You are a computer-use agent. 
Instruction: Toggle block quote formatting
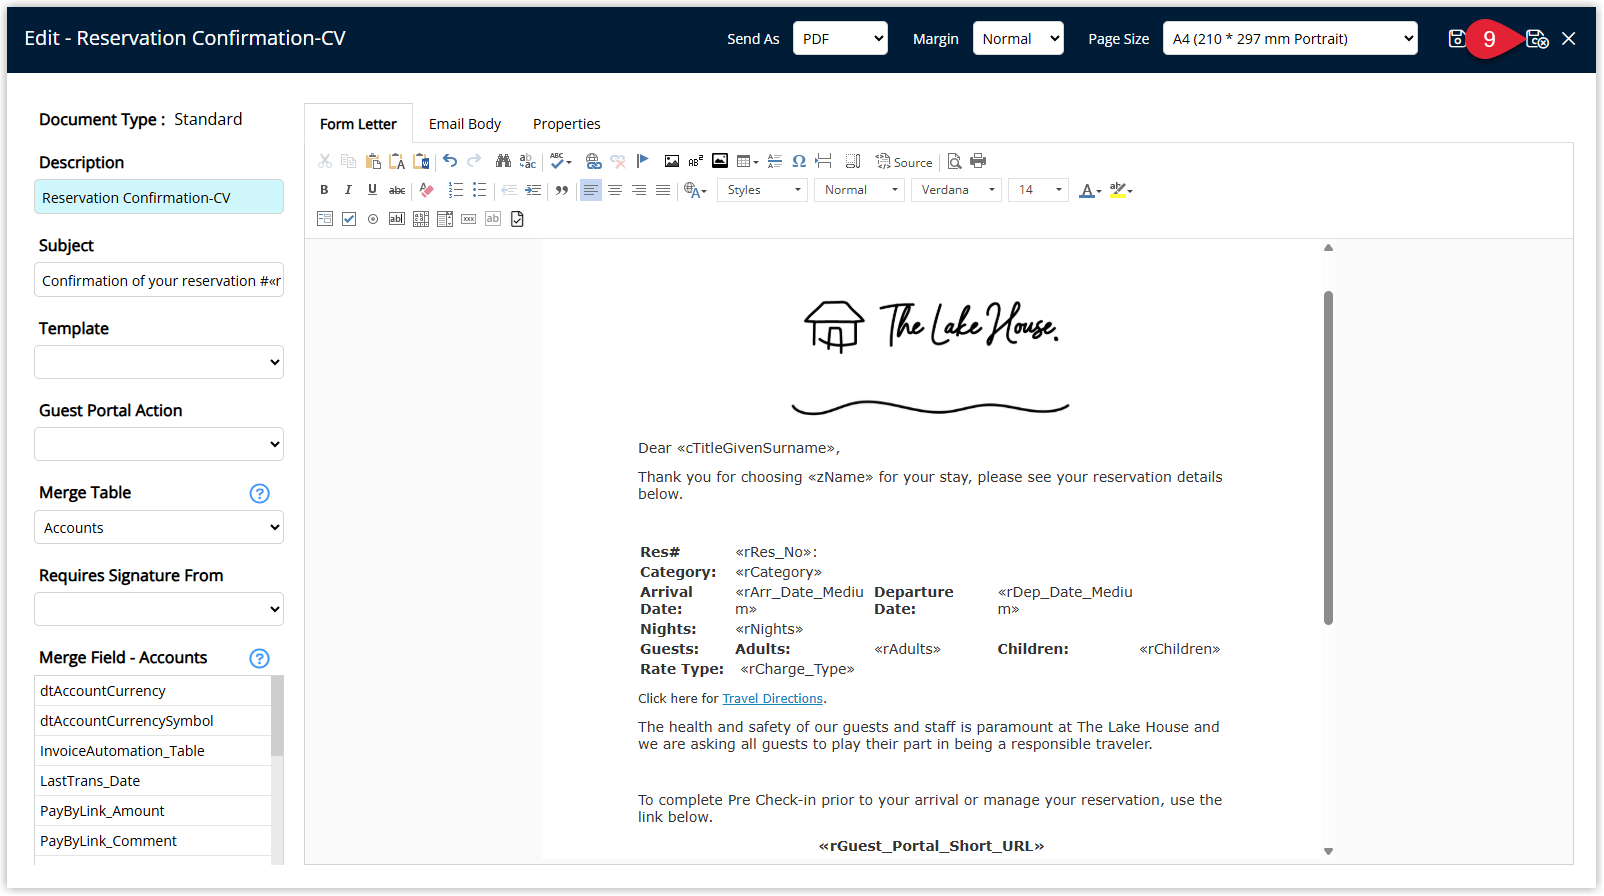(562, 190)
